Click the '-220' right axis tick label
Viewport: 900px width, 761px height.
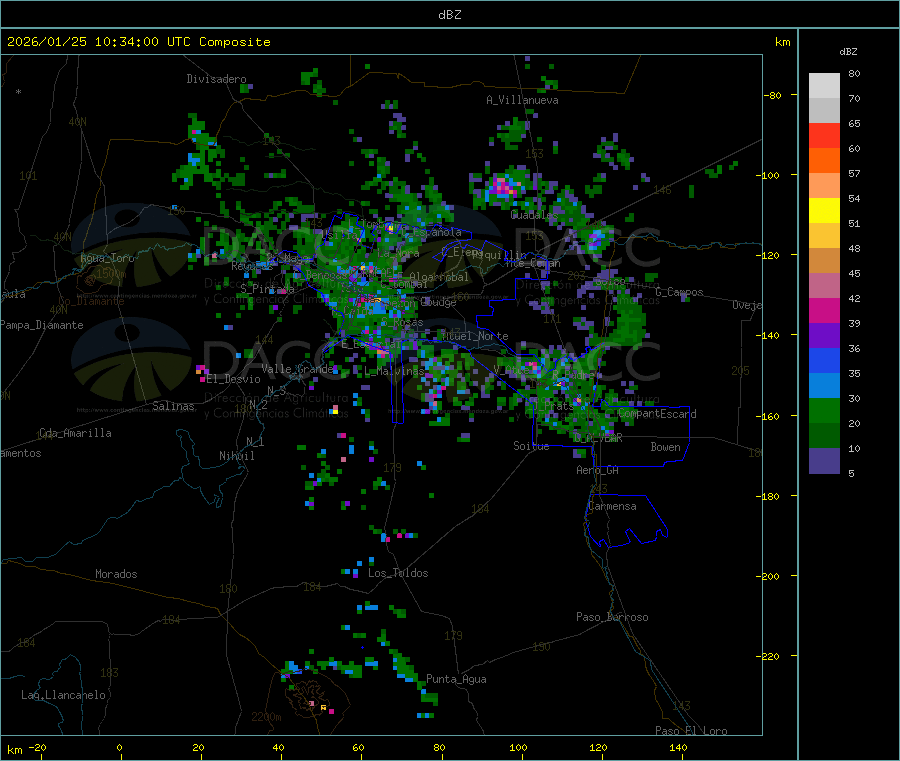pos(770,657)
